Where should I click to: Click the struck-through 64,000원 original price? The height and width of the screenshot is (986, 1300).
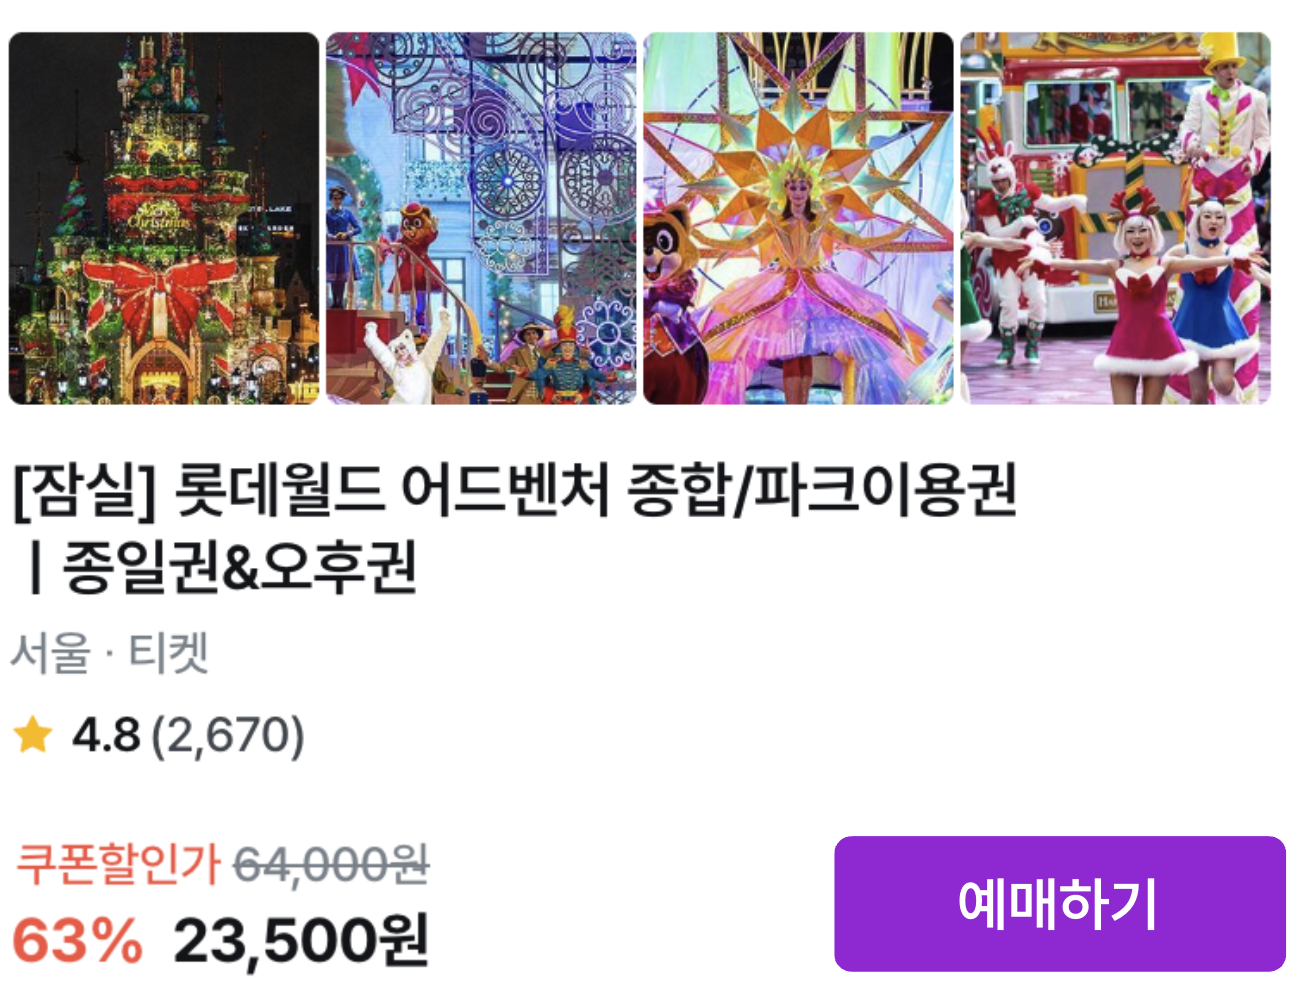click(x=331, y=864)
